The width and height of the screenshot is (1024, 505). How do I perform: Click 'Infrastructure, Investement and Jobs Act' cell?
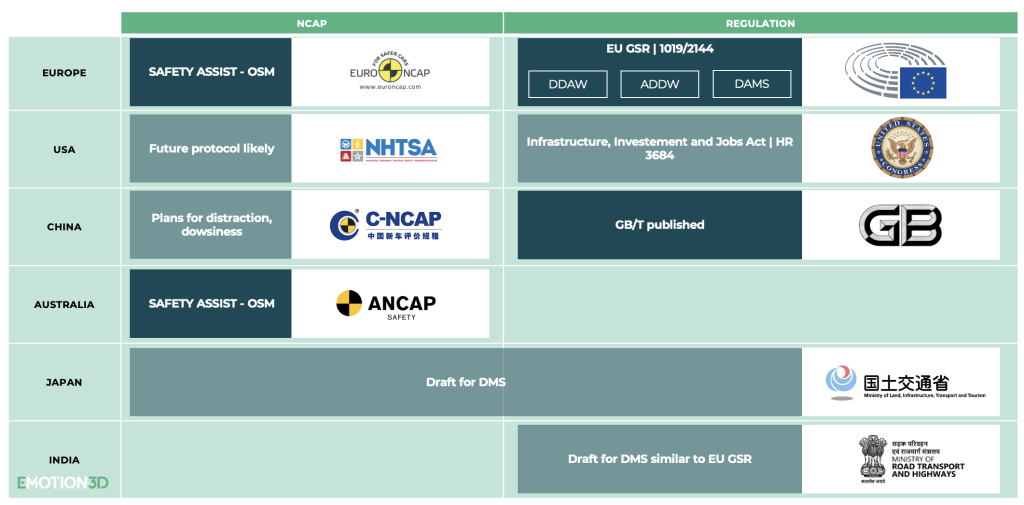(660, 148)
